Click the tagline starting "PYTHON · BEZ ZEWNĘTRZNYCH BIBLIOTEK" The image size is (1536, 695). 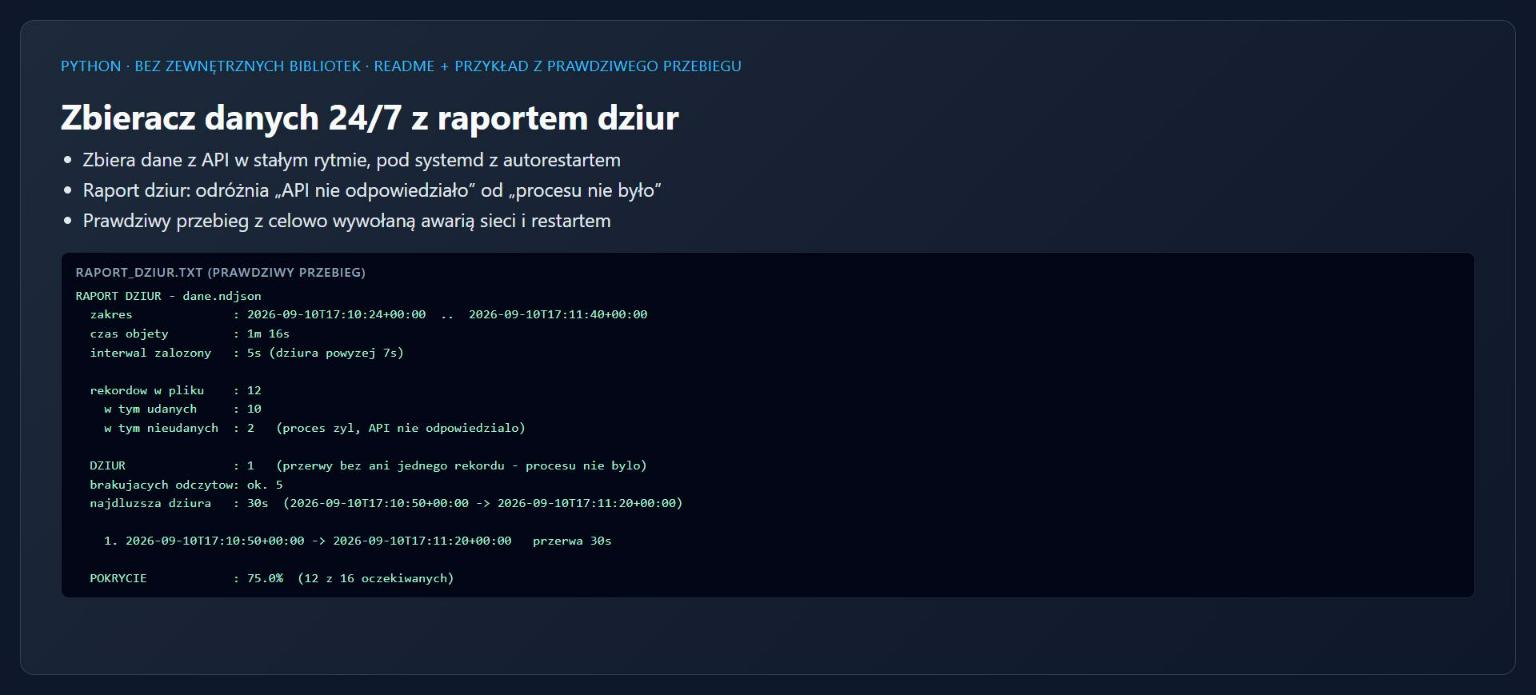click(x=401, y=66)
